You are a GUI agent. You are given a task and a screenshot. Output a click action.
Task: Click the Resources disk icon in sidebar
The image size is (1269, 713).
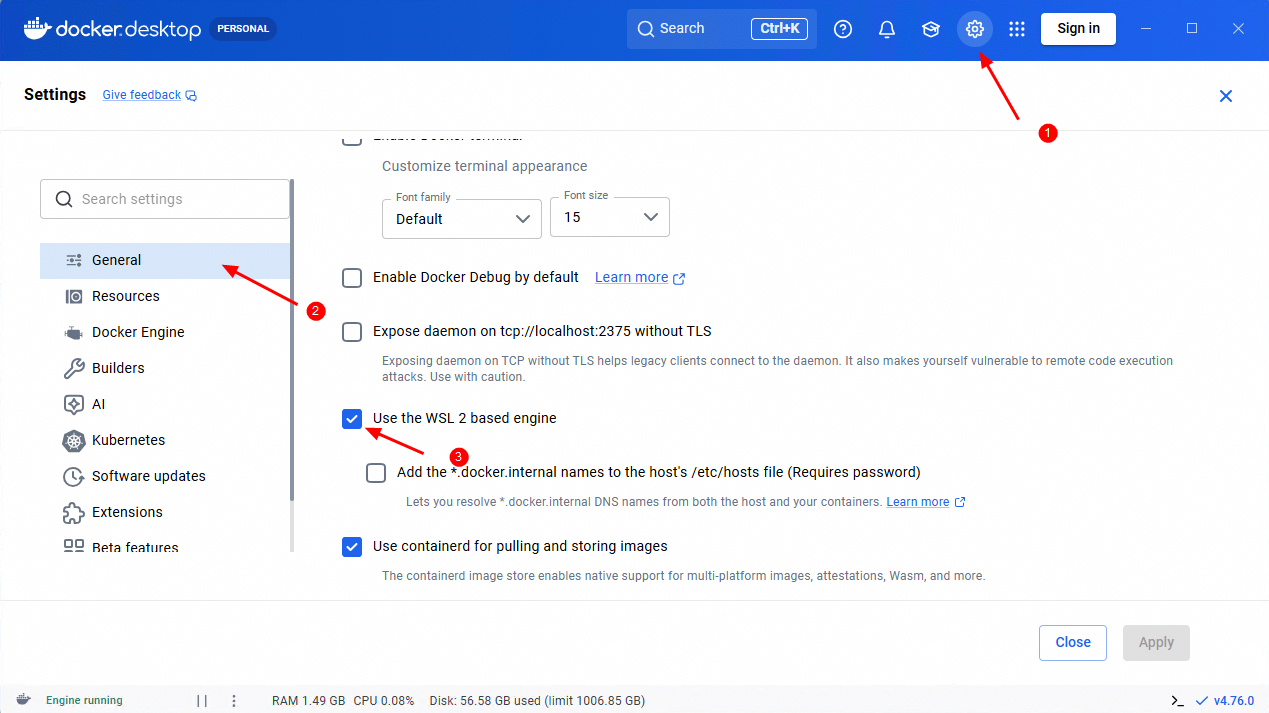pos(74,296)
